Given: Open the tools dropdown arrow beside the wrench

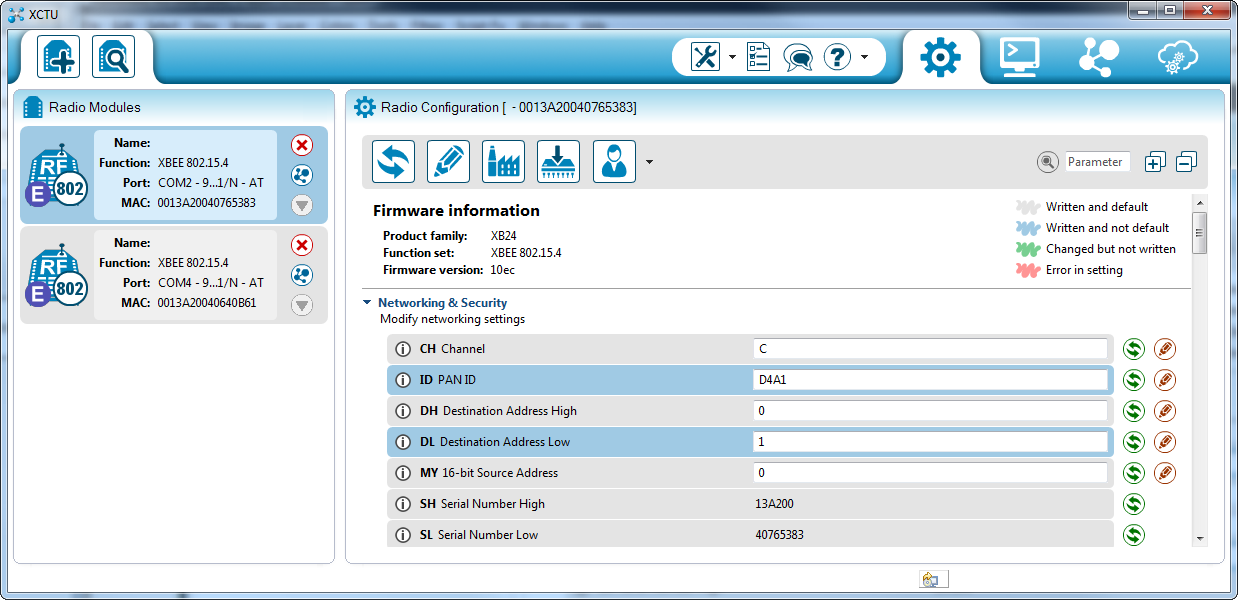Looking at the screenshot, I should [x=732, y=57].
